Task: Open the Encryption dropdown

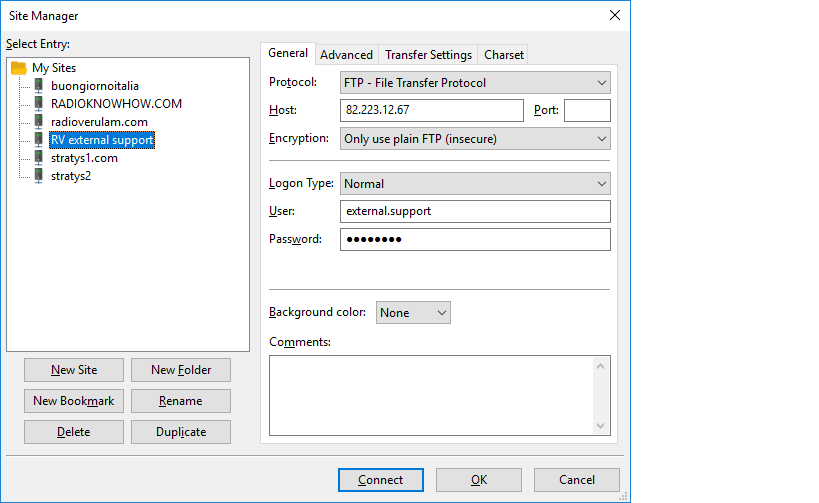Action: click(475, 139)
